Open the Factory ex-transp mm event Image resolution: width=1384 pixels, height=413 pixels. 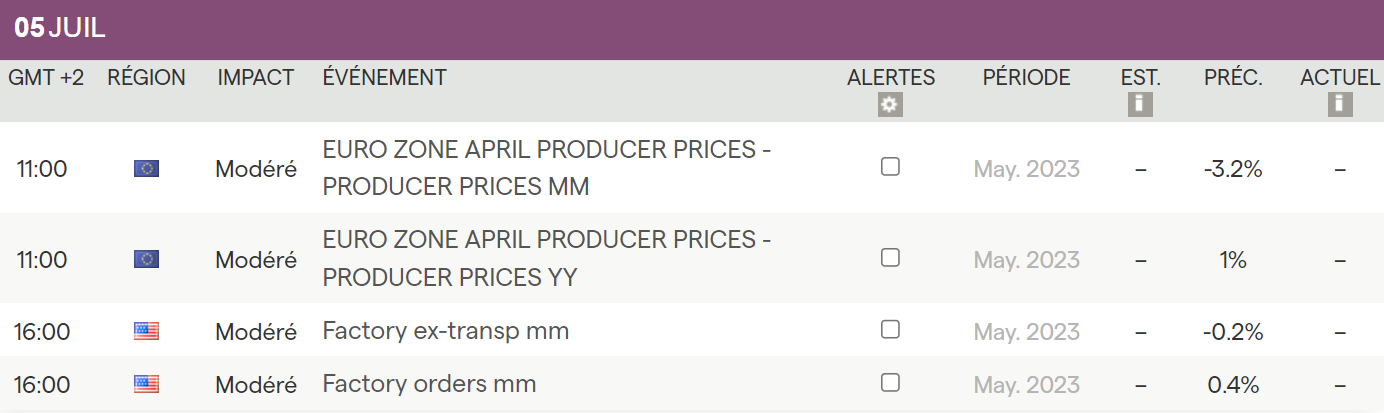click(x=445, y=331)
